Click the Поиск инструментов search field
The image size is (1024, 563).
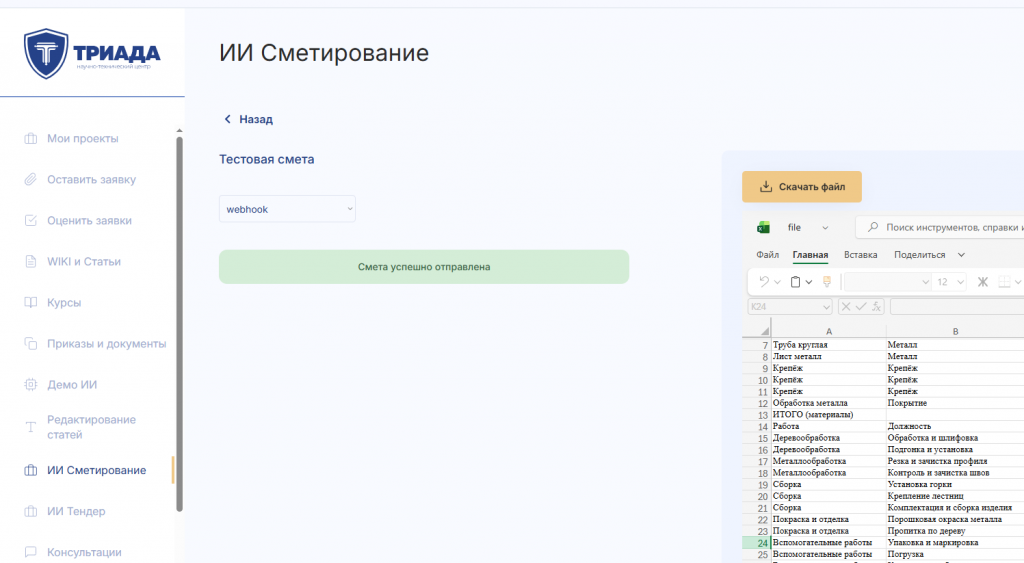940,227
